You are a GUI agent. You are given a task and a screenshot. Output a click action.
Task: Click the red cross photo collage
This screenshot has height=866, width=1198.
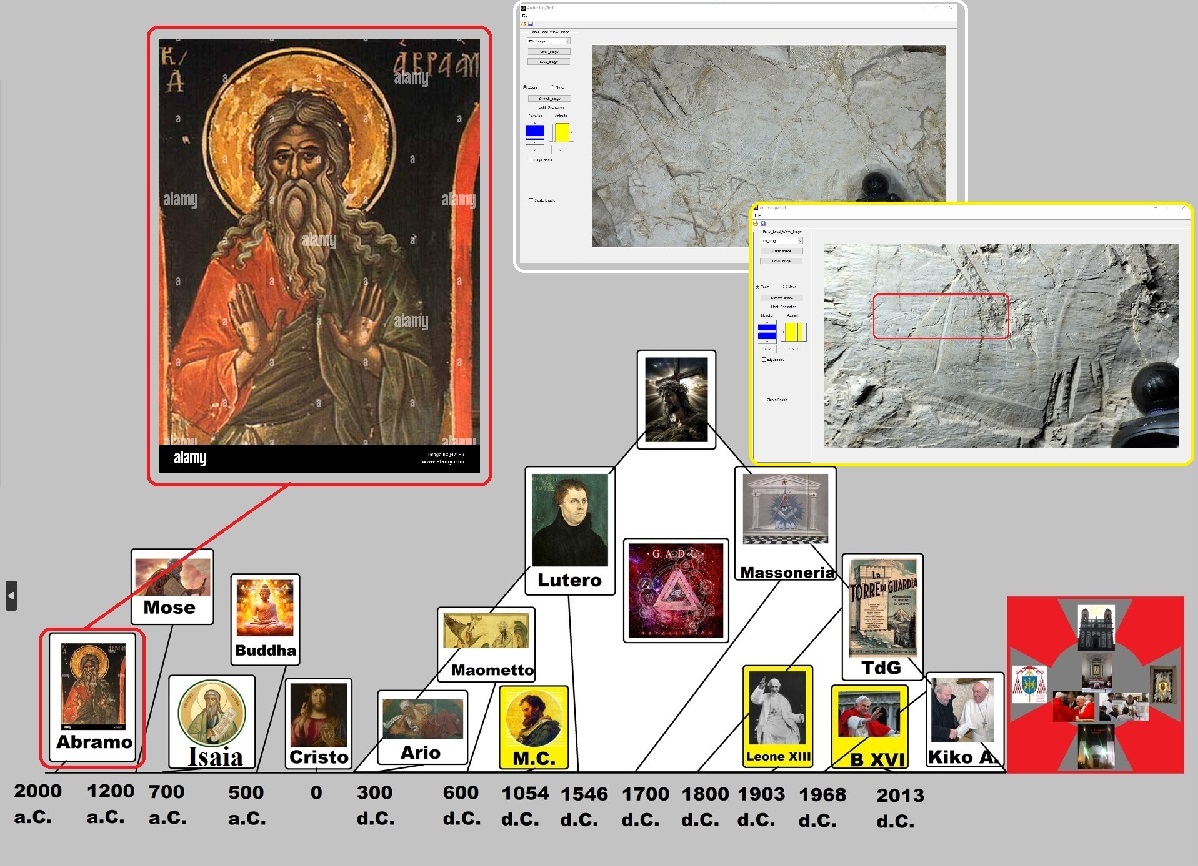[1096, 684]
